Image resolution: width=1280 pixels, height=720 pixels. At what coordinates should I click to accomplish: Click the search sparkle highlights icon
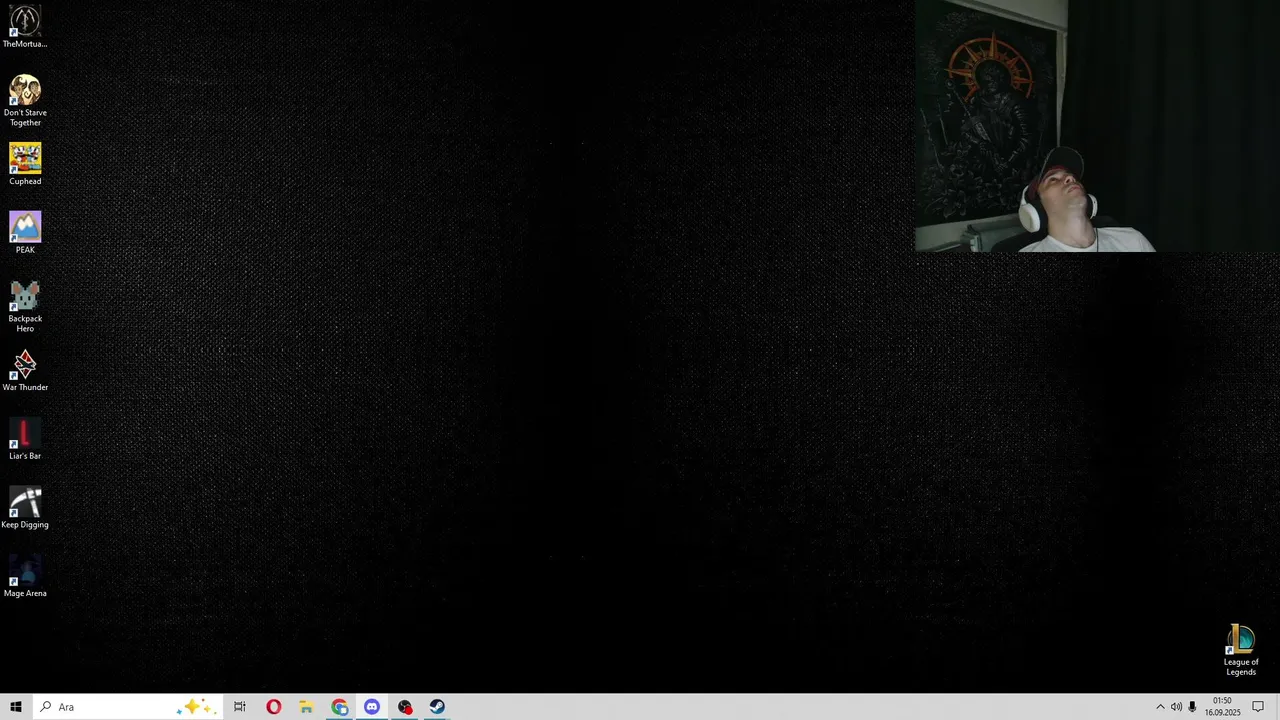click(x=195, y=707)
